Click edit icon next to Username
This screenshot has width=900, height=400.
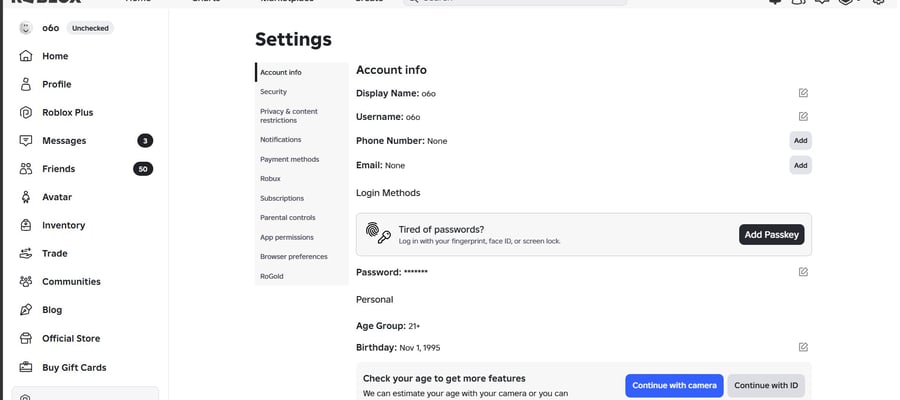(803, 116)
